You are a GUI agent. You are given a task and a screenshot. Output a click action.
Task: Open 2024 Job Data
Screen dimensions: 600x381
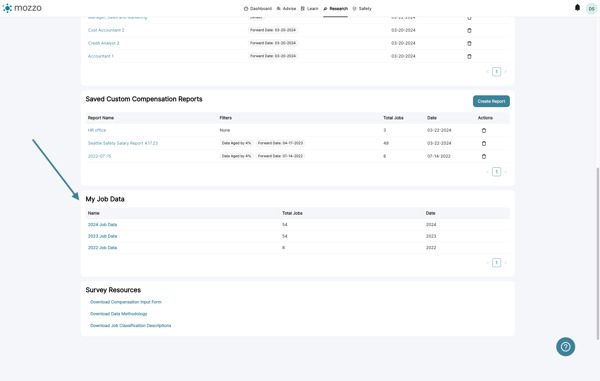point(103,225)
